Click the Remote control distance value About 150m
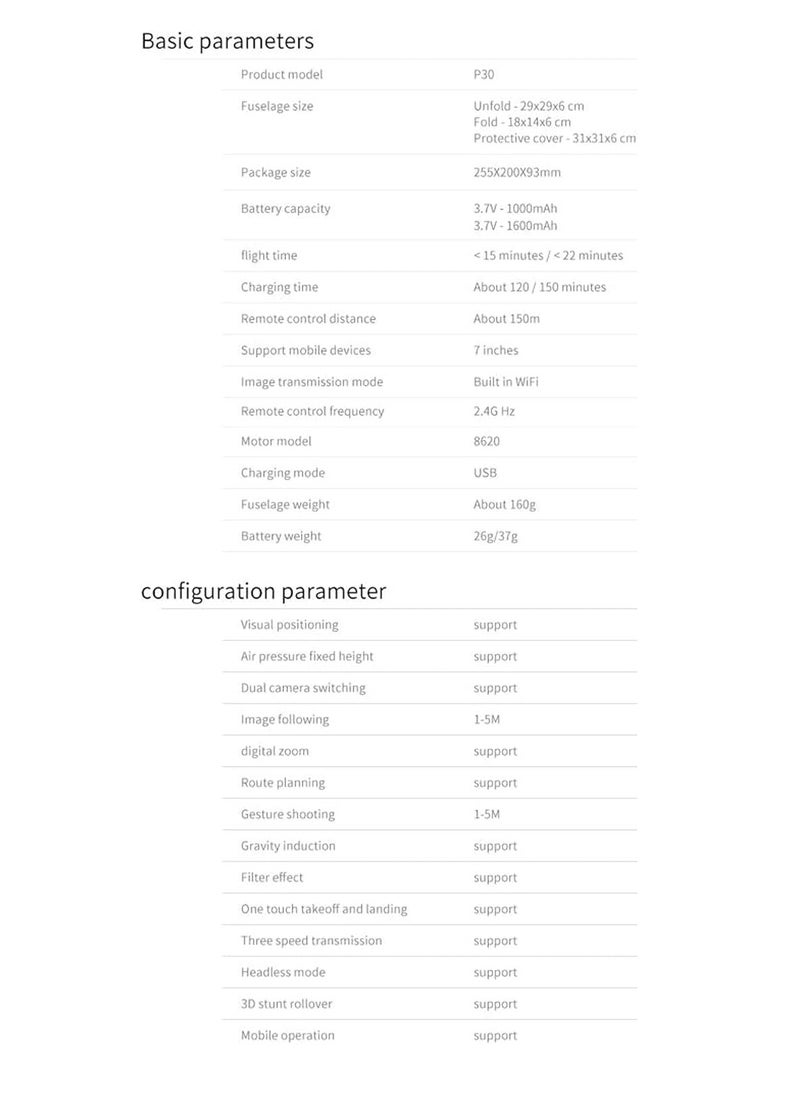Image resolution: width=800 pixels, height=1096 pixels. [507, 319]
